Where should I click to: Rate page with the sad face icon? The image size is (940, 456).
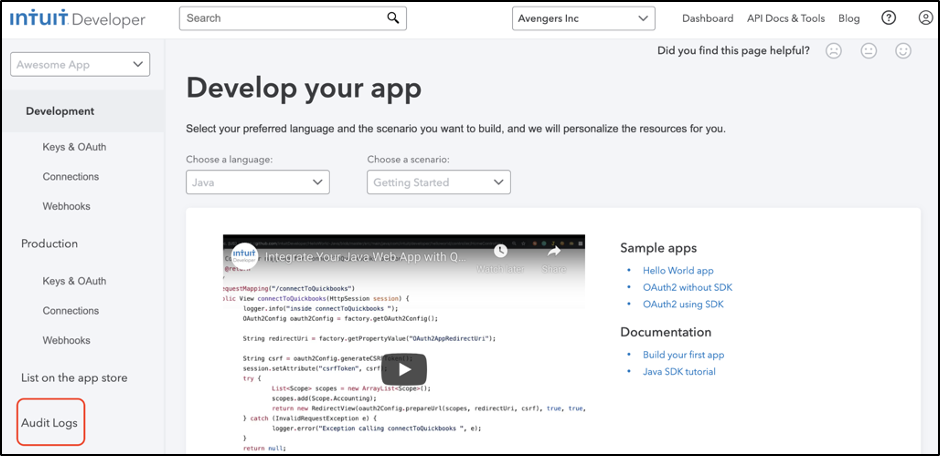(833, 51)
